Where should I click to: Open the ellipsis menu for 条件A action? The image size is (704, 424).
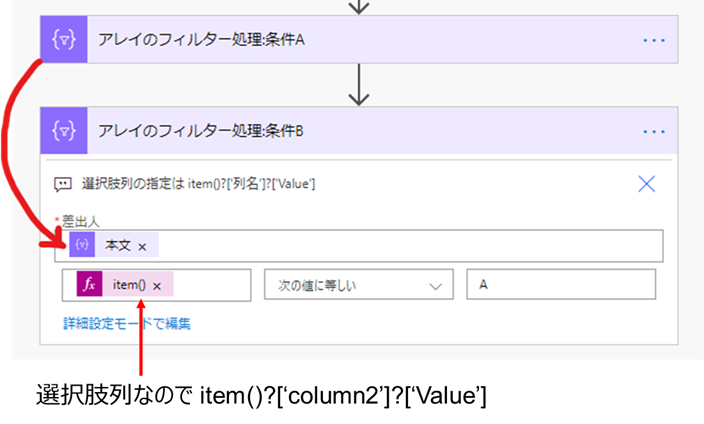pos(654,40)
